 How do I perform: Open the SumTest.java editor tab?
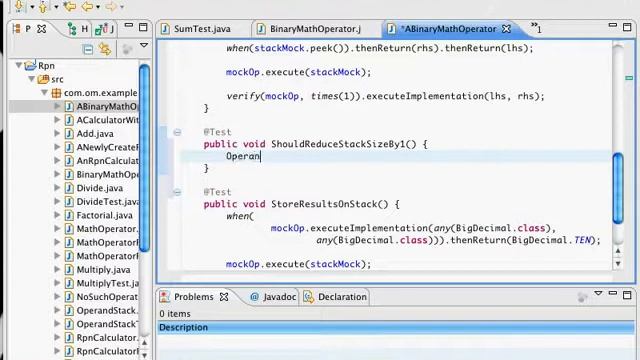point(202,29)
